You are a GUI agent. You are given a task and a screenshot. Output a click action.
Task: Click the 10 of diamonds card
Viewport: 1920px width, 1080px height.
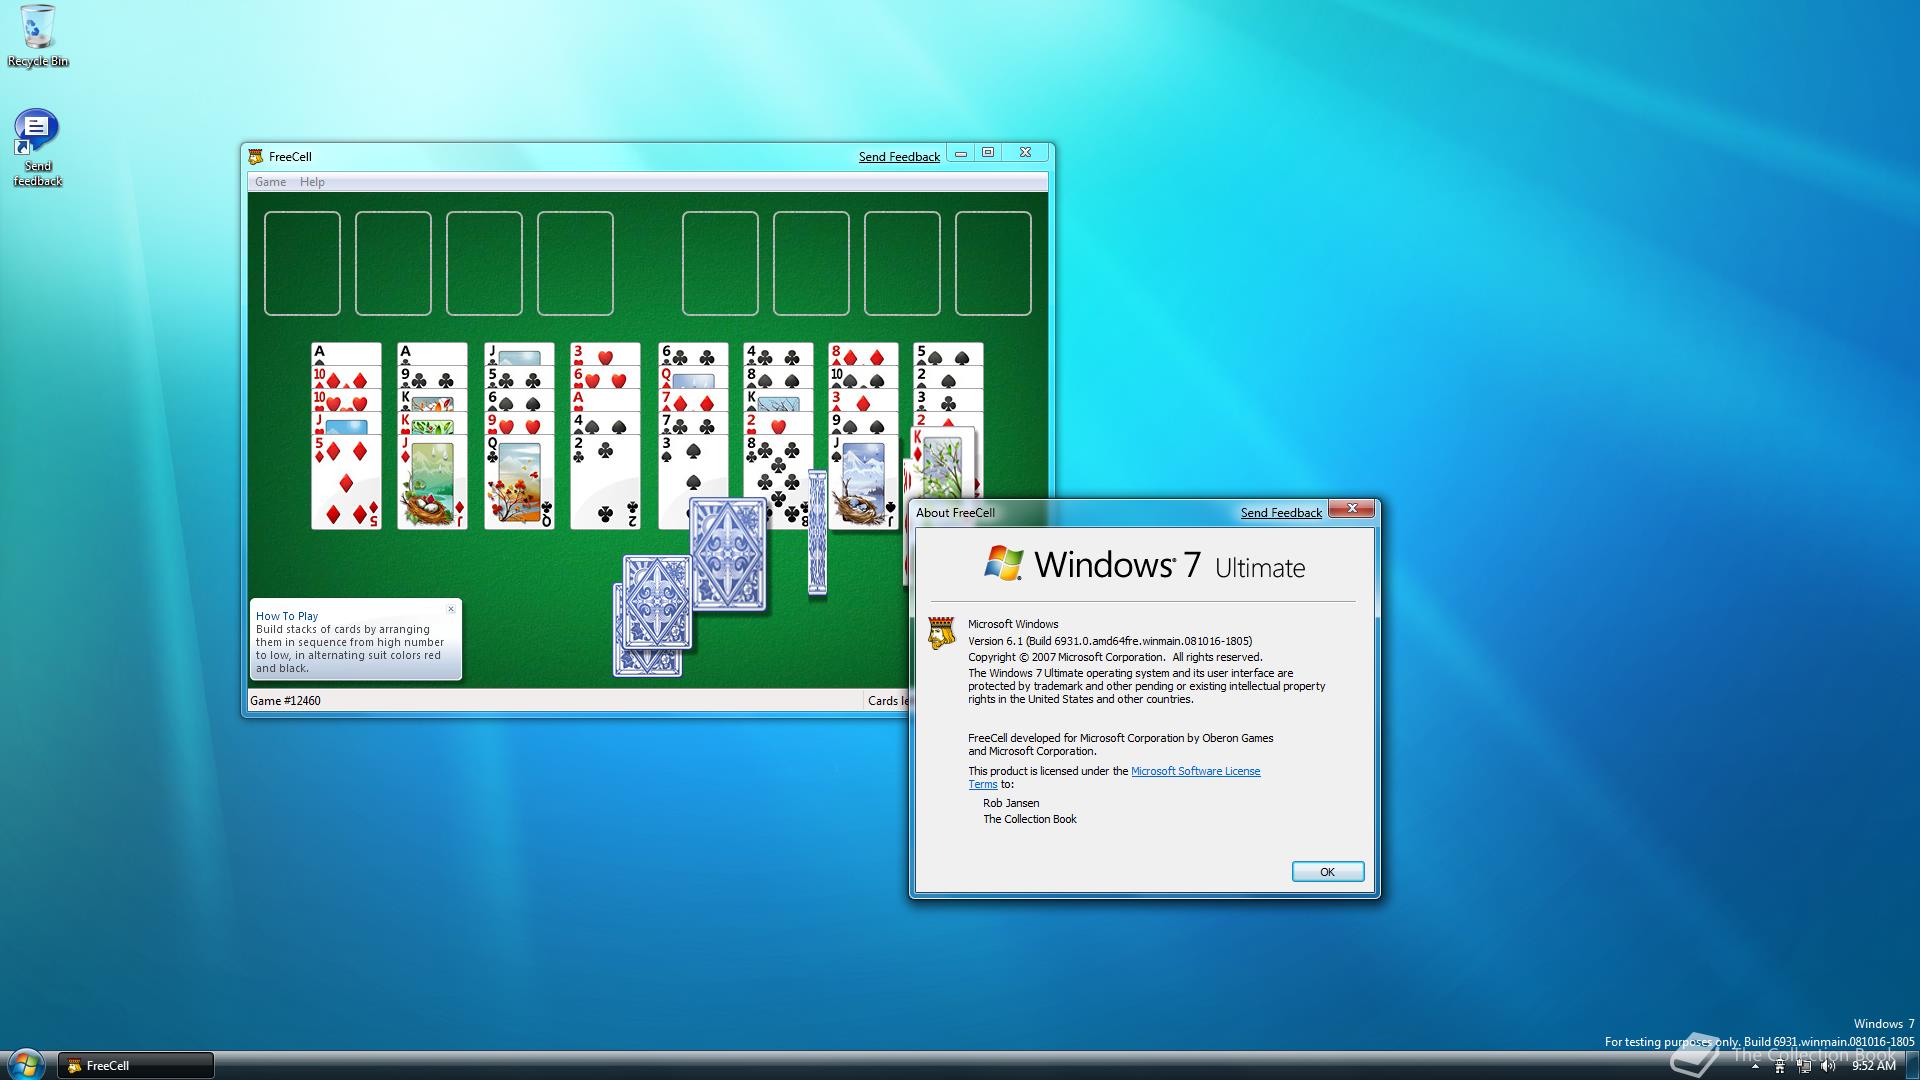(x=346, y=378)
